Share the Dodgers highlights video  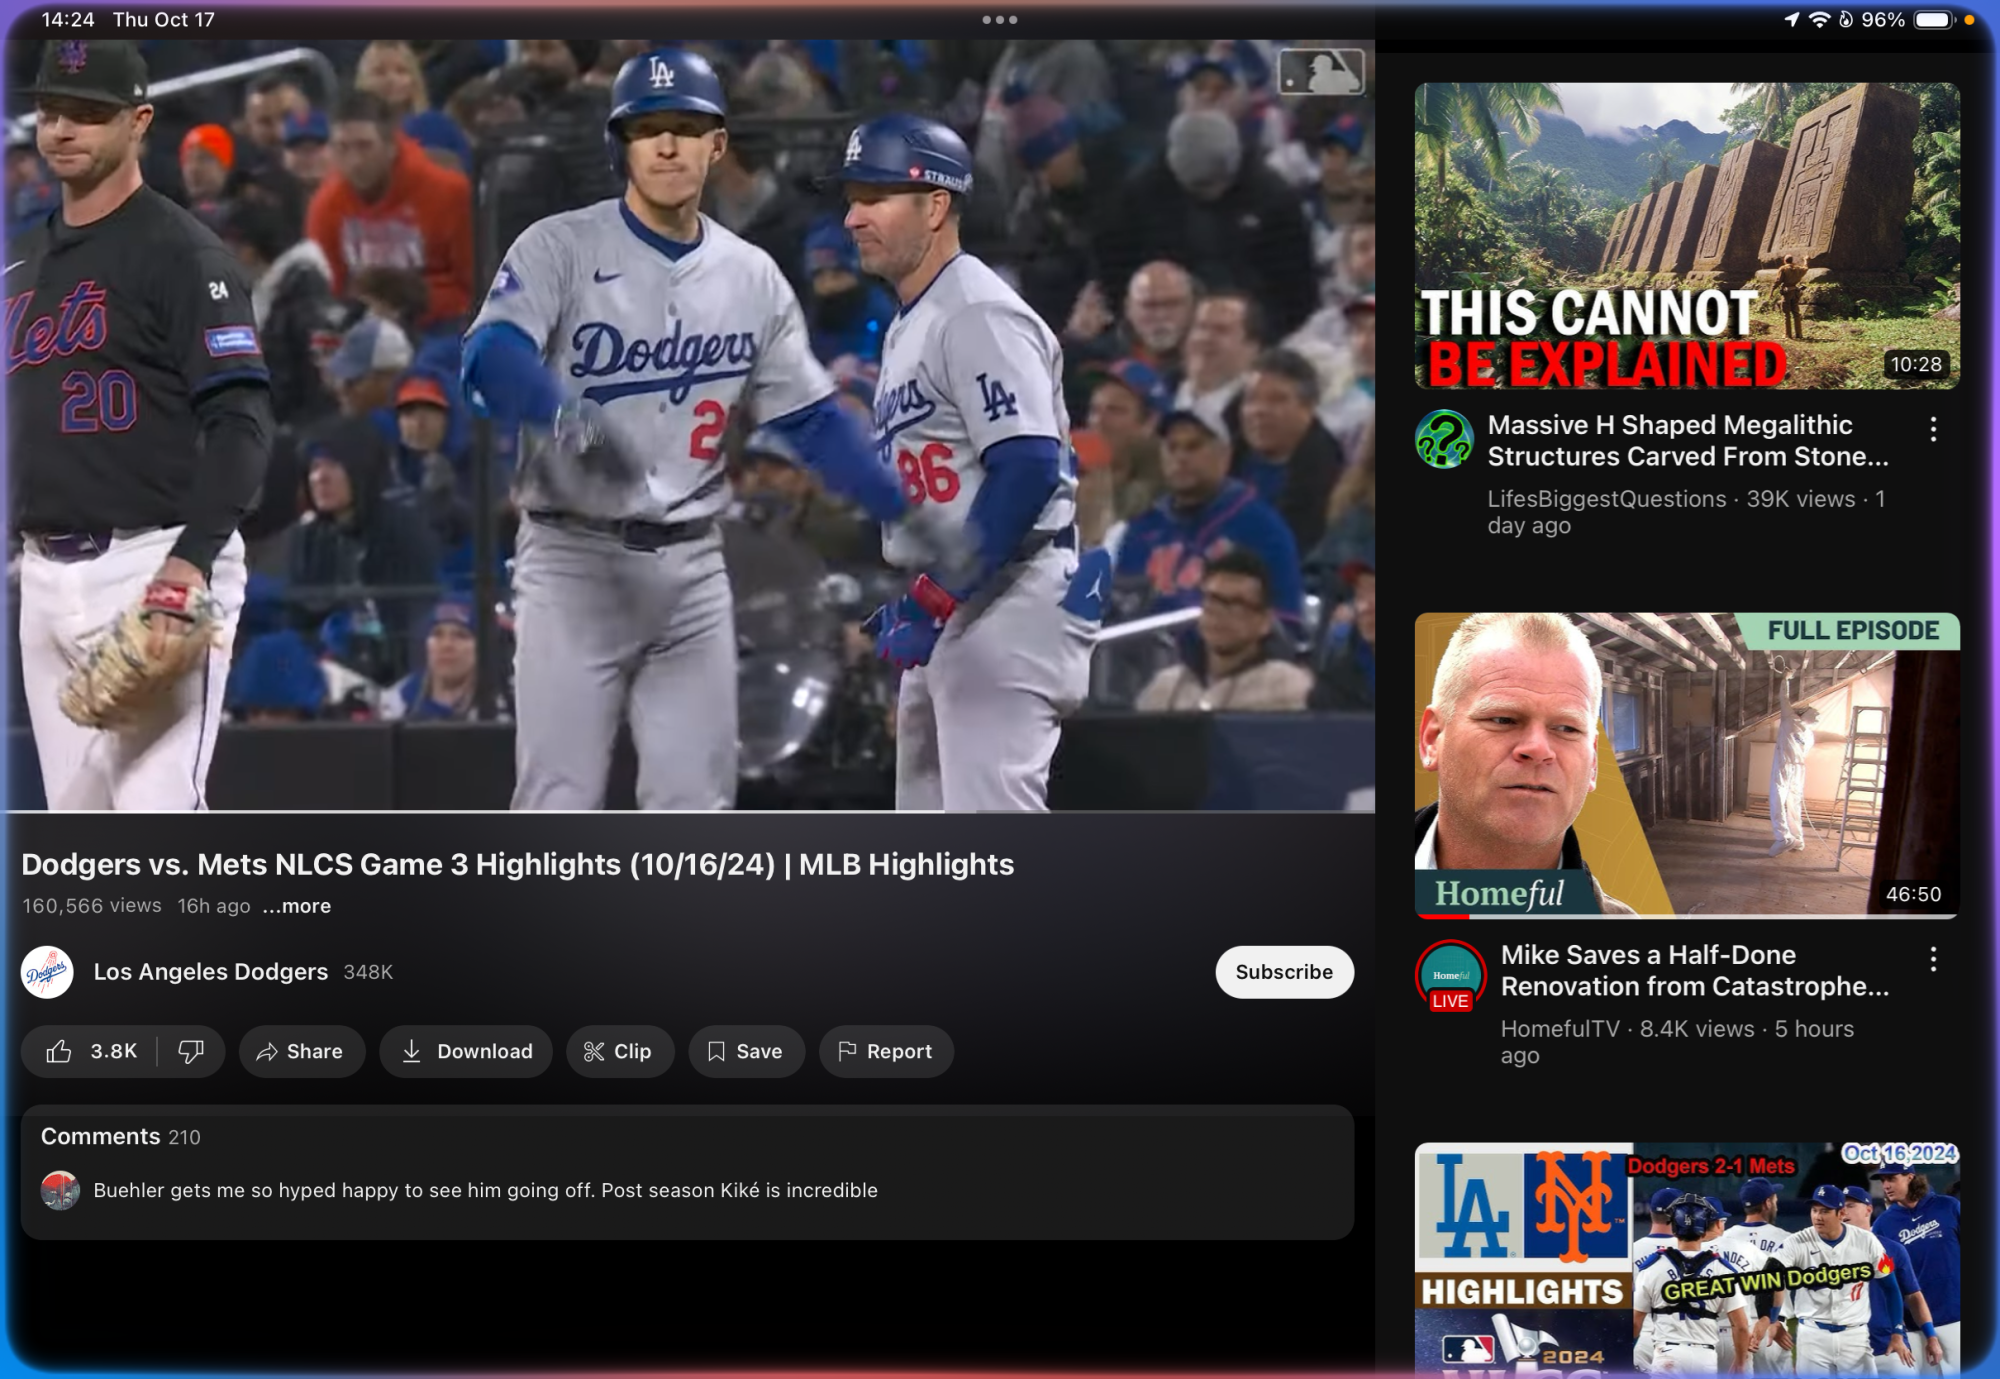(301, 1051)
